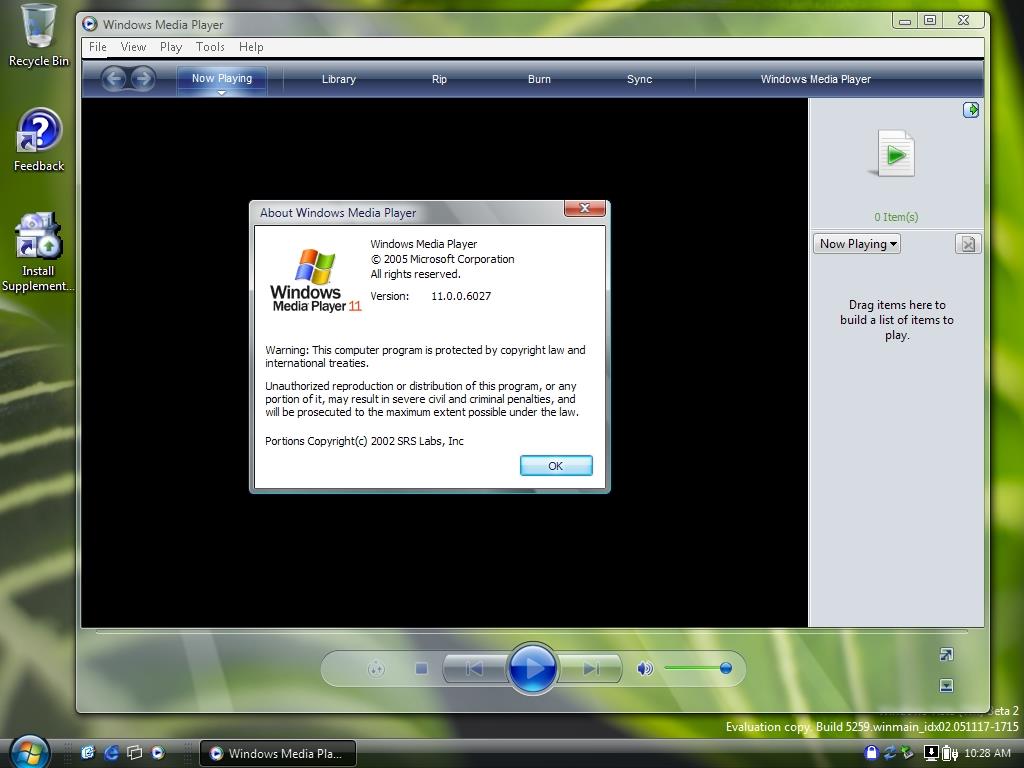The image size is (1024, 768).
Task: Skip to the next track
Action: 590,668
